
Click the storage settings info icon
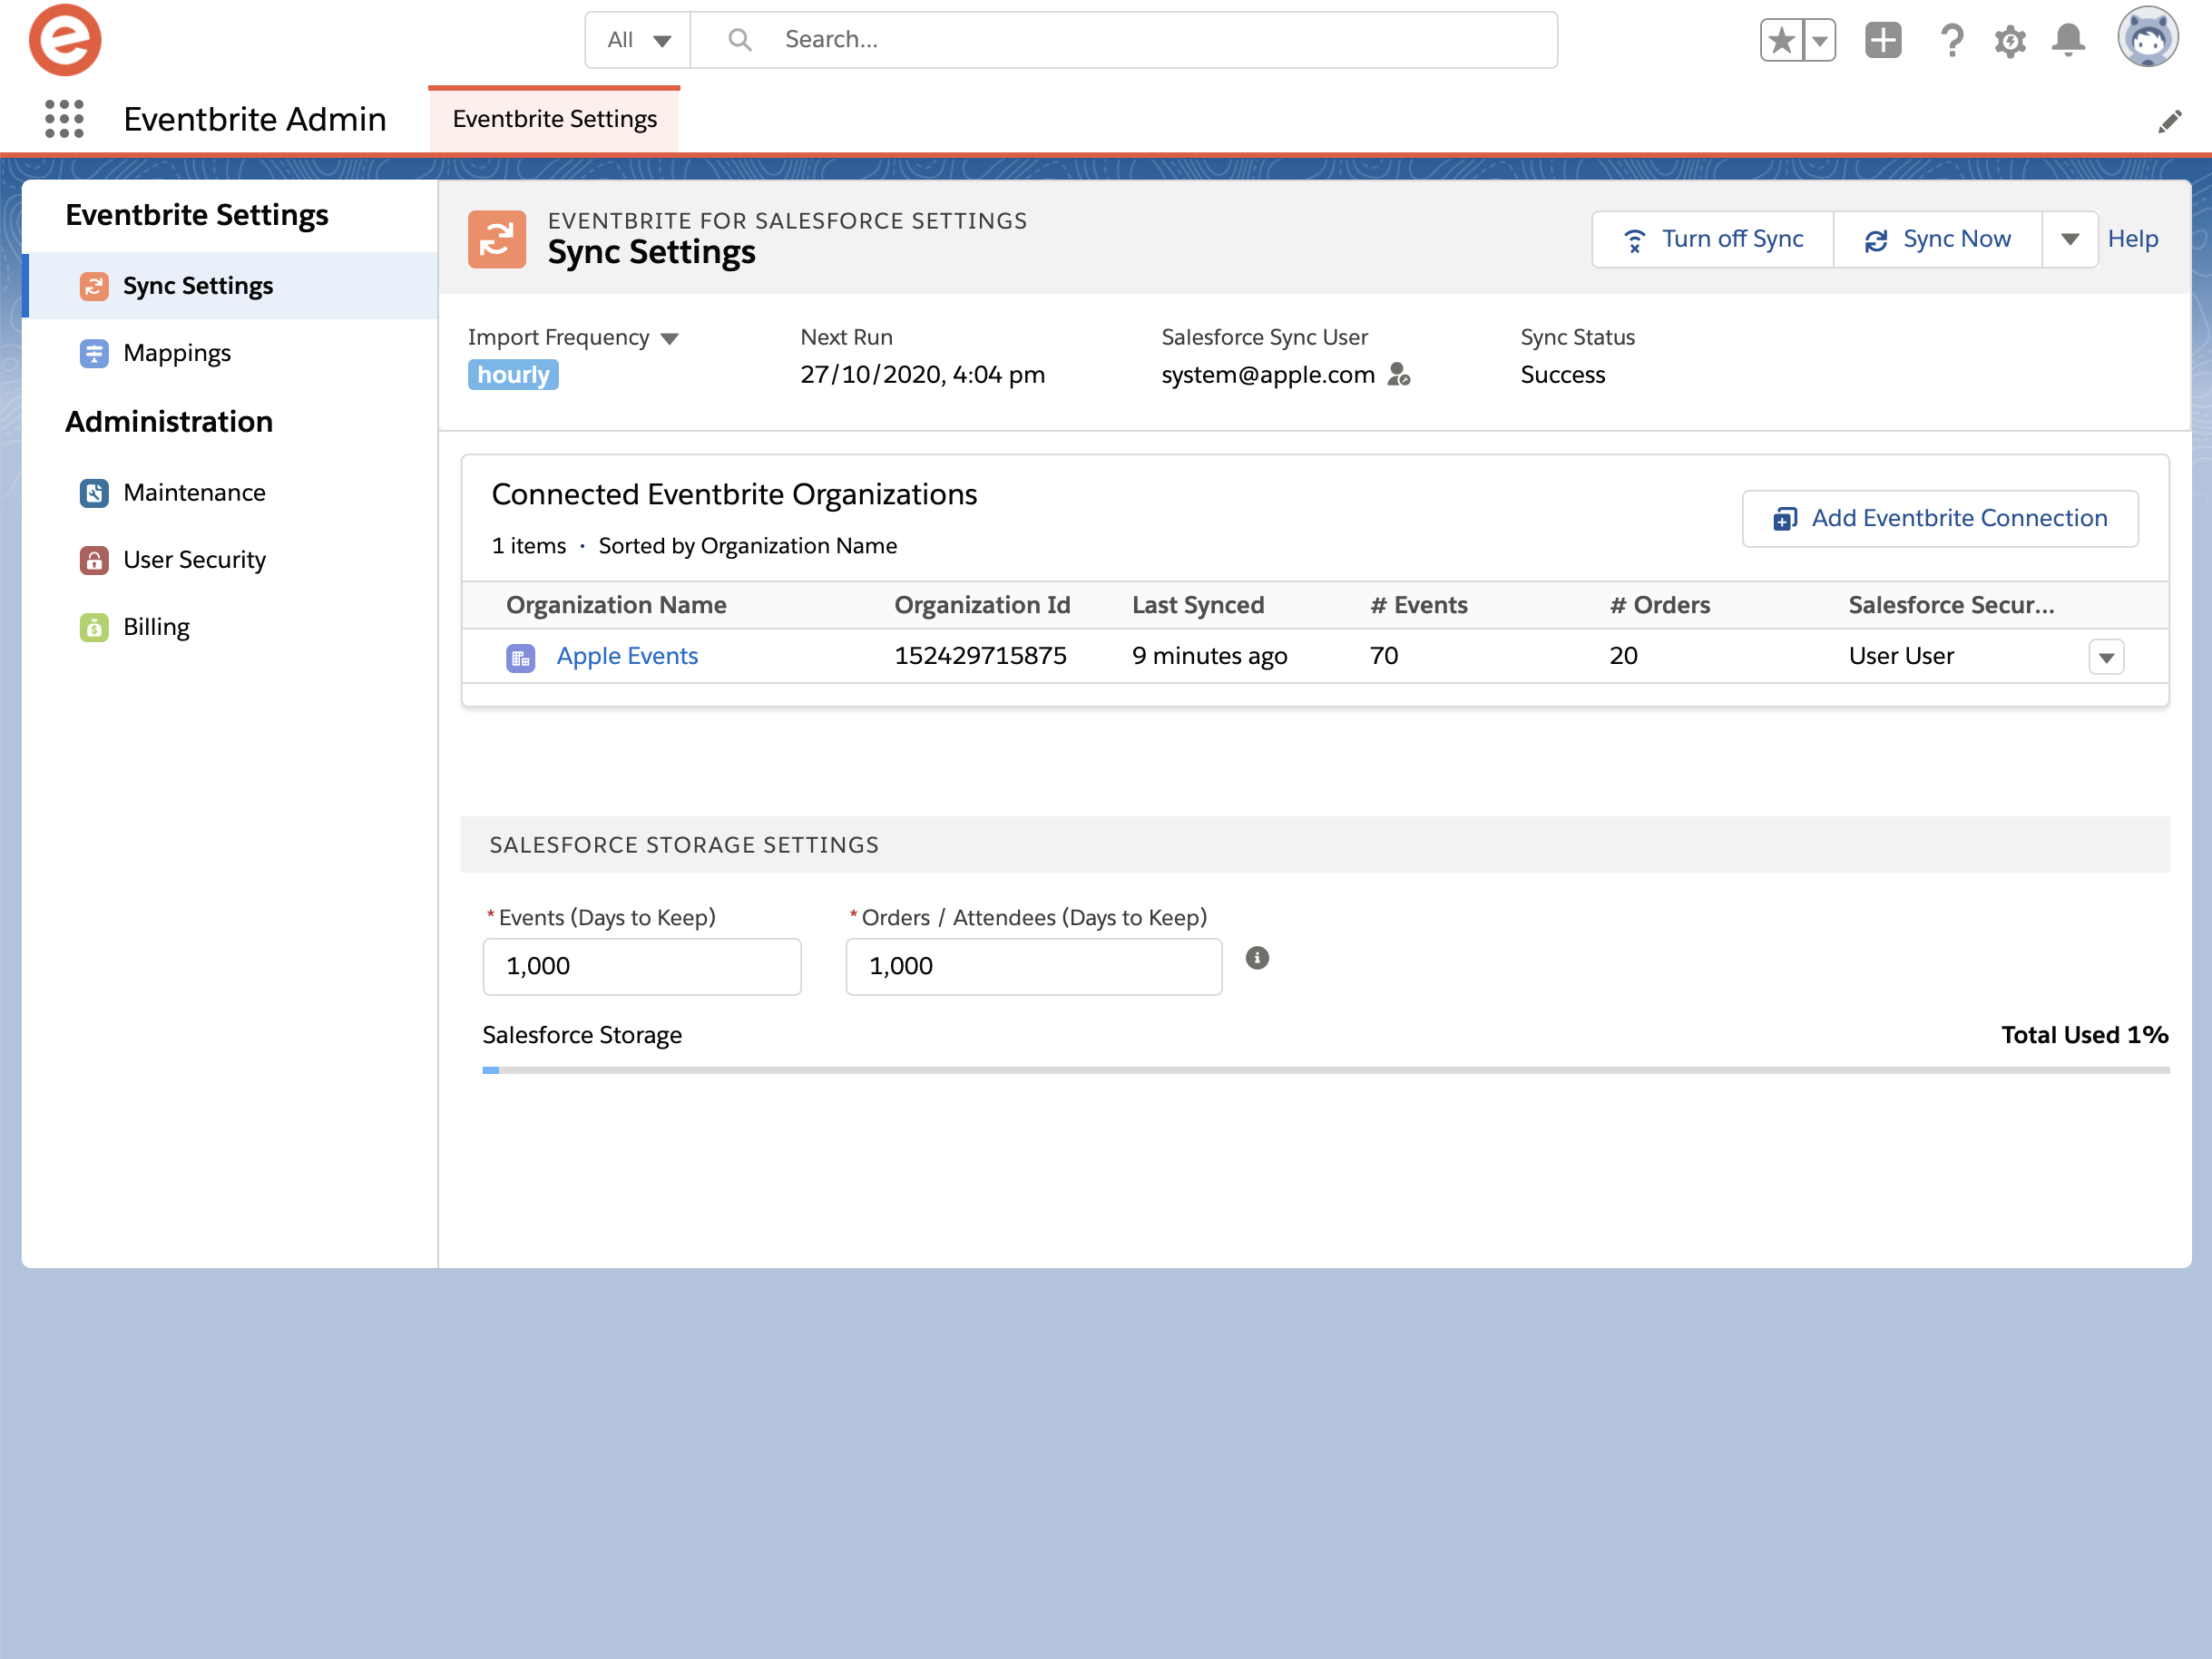click(x=1257, y=958)
